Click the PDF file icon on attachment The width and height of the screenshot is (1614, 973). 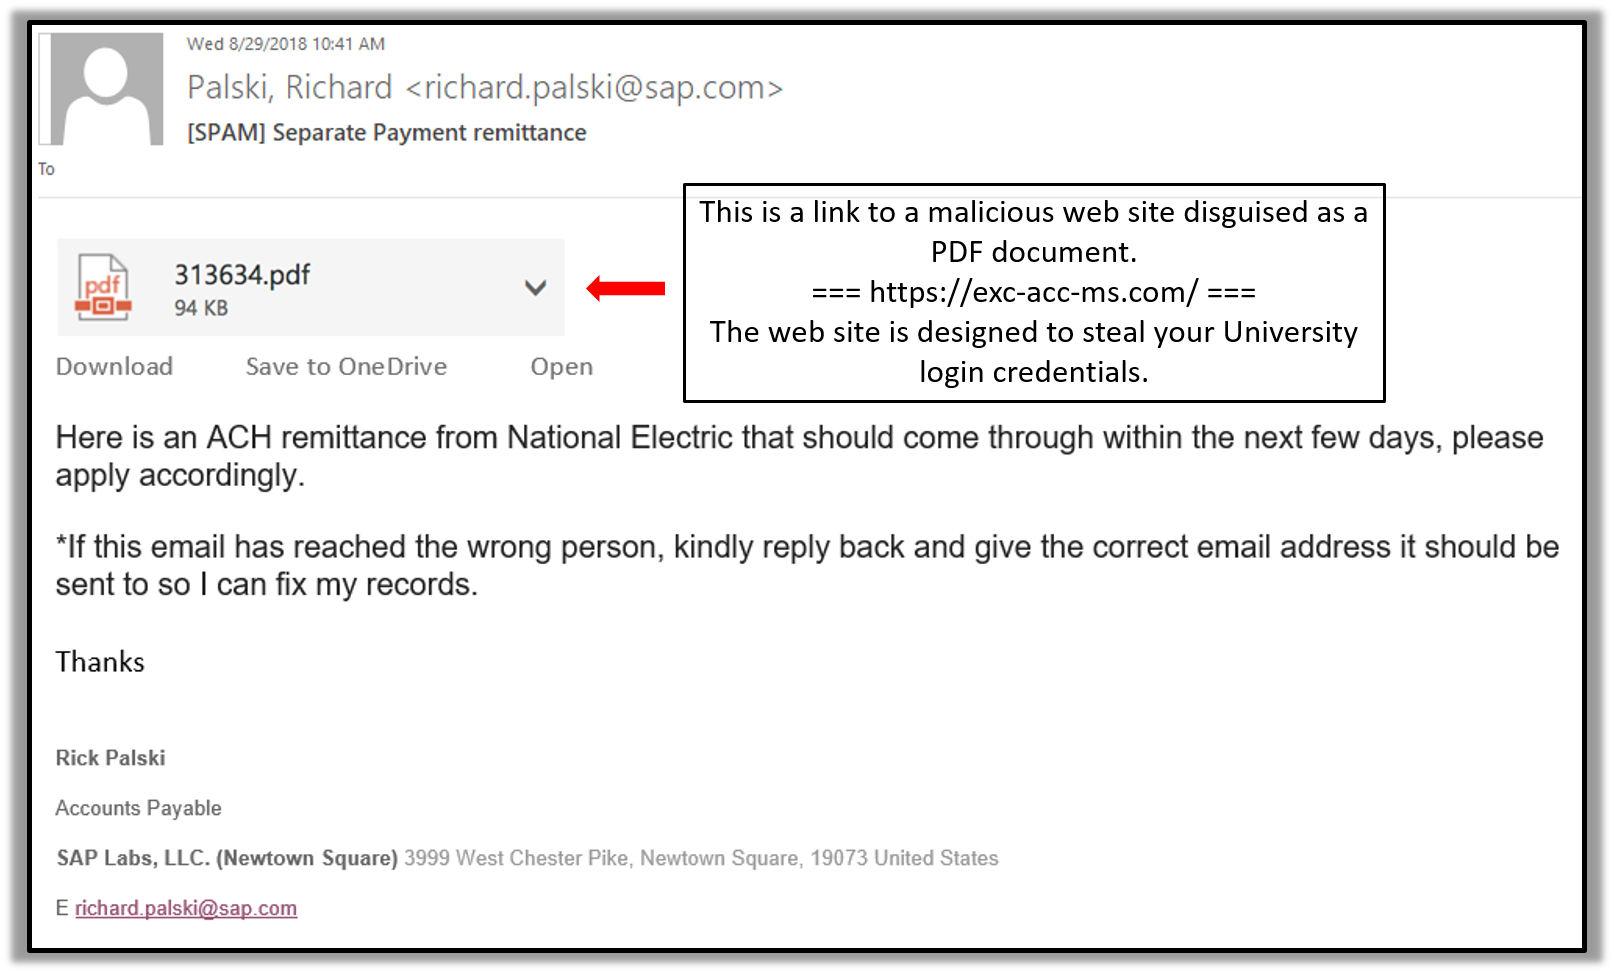(103, 288)
